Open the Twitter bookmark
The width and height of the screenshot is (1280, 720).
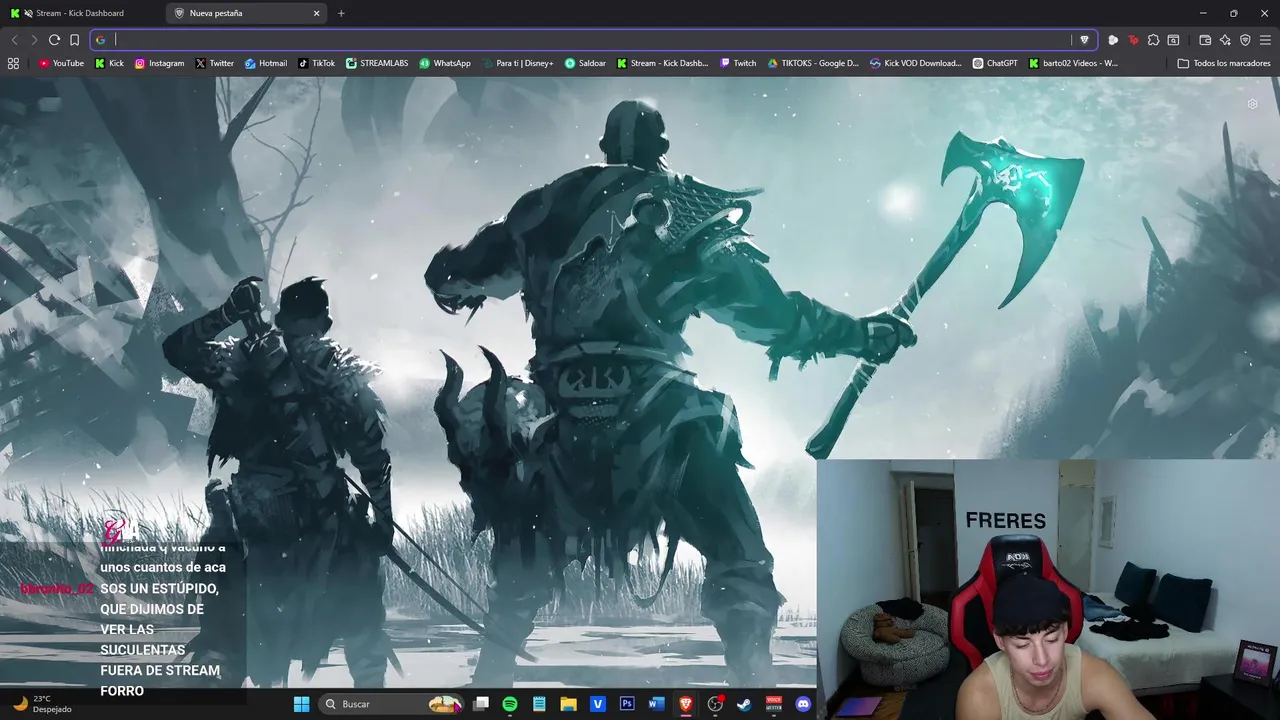(214, 63)
